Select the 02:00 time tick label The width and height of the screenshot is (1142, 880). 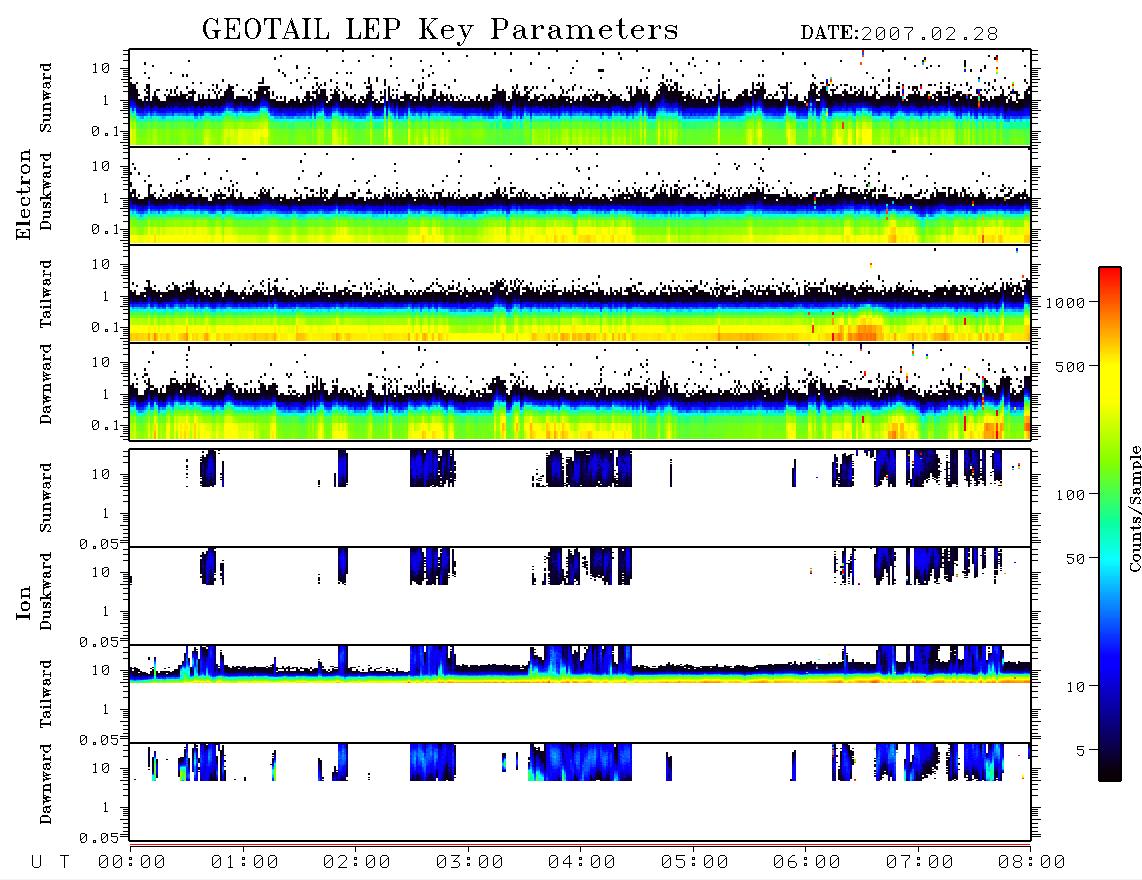(357, 862)
